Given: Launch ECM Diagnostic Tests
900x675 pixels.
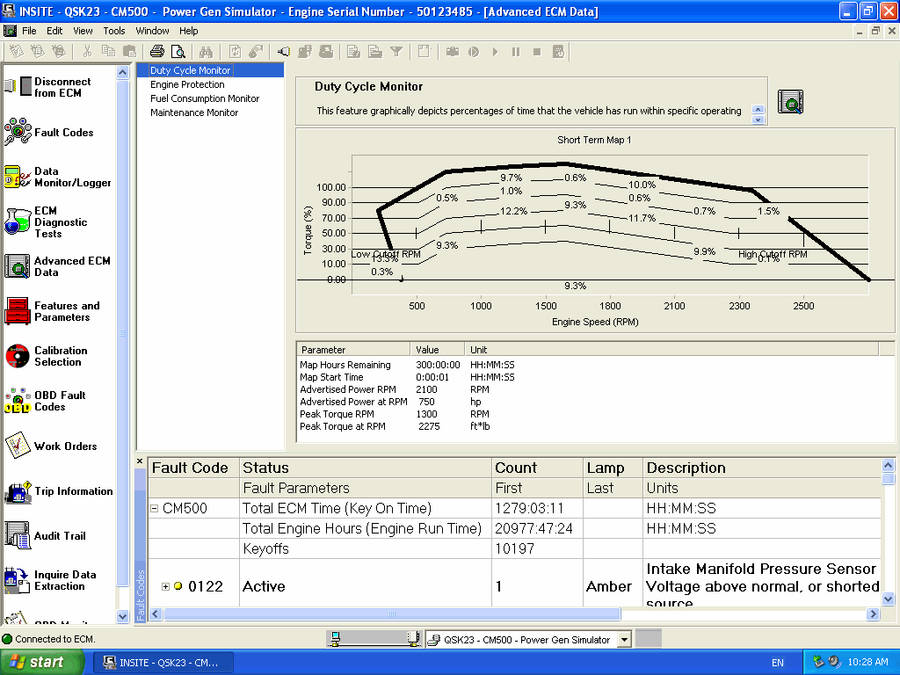Looking at the screenshot, I should 60,222.
